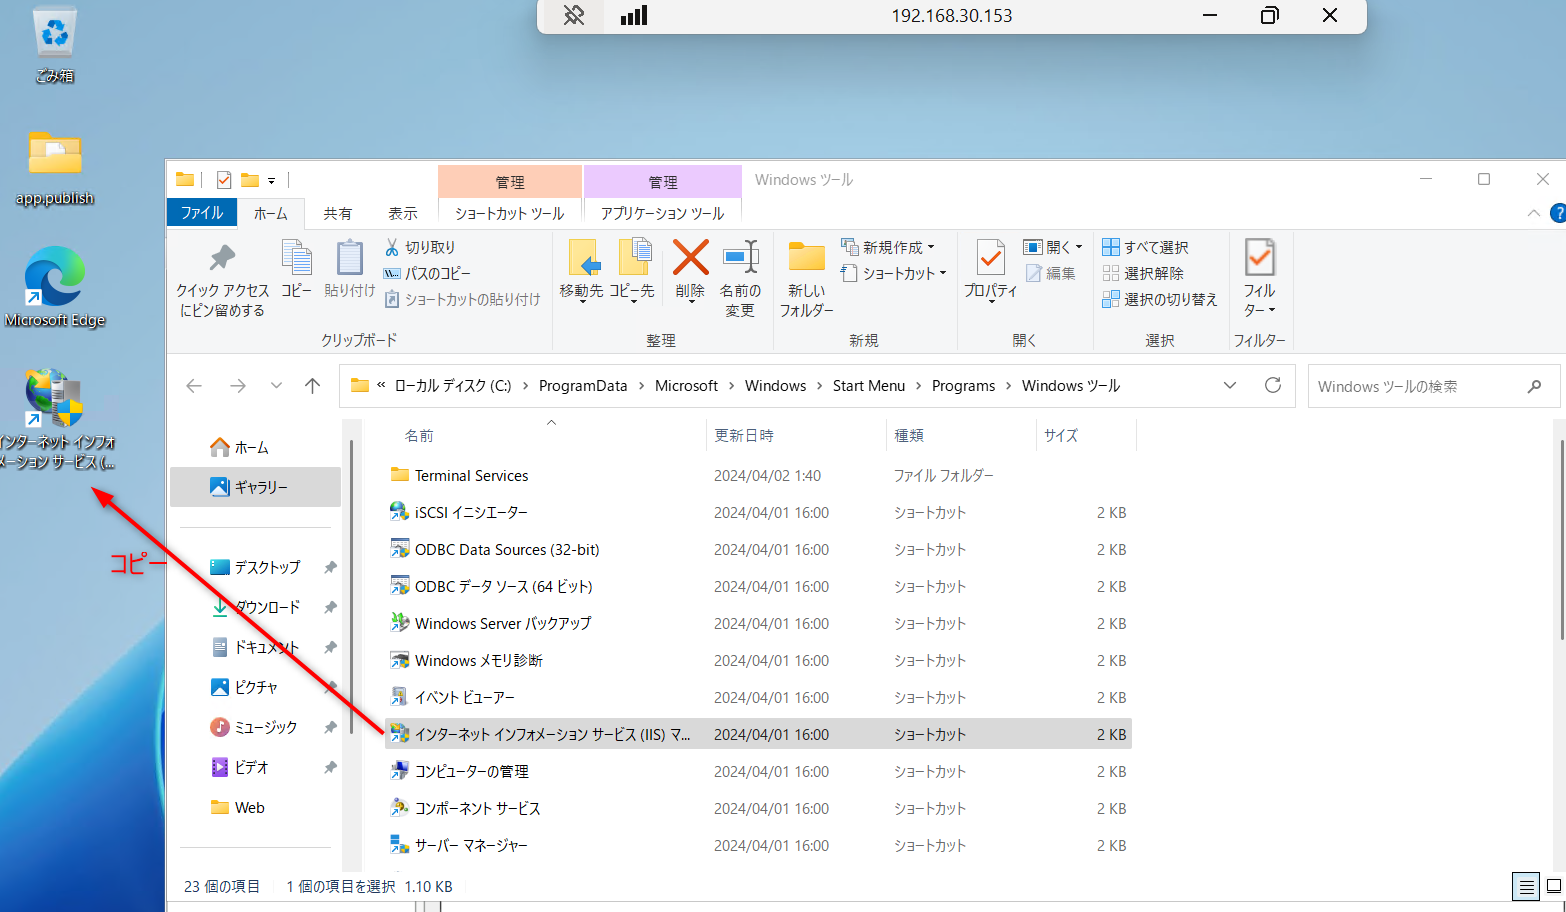Screen dimensions: 1566x912
Task: Click the Paste clipboard icon
Action: (x=349, y=258)
